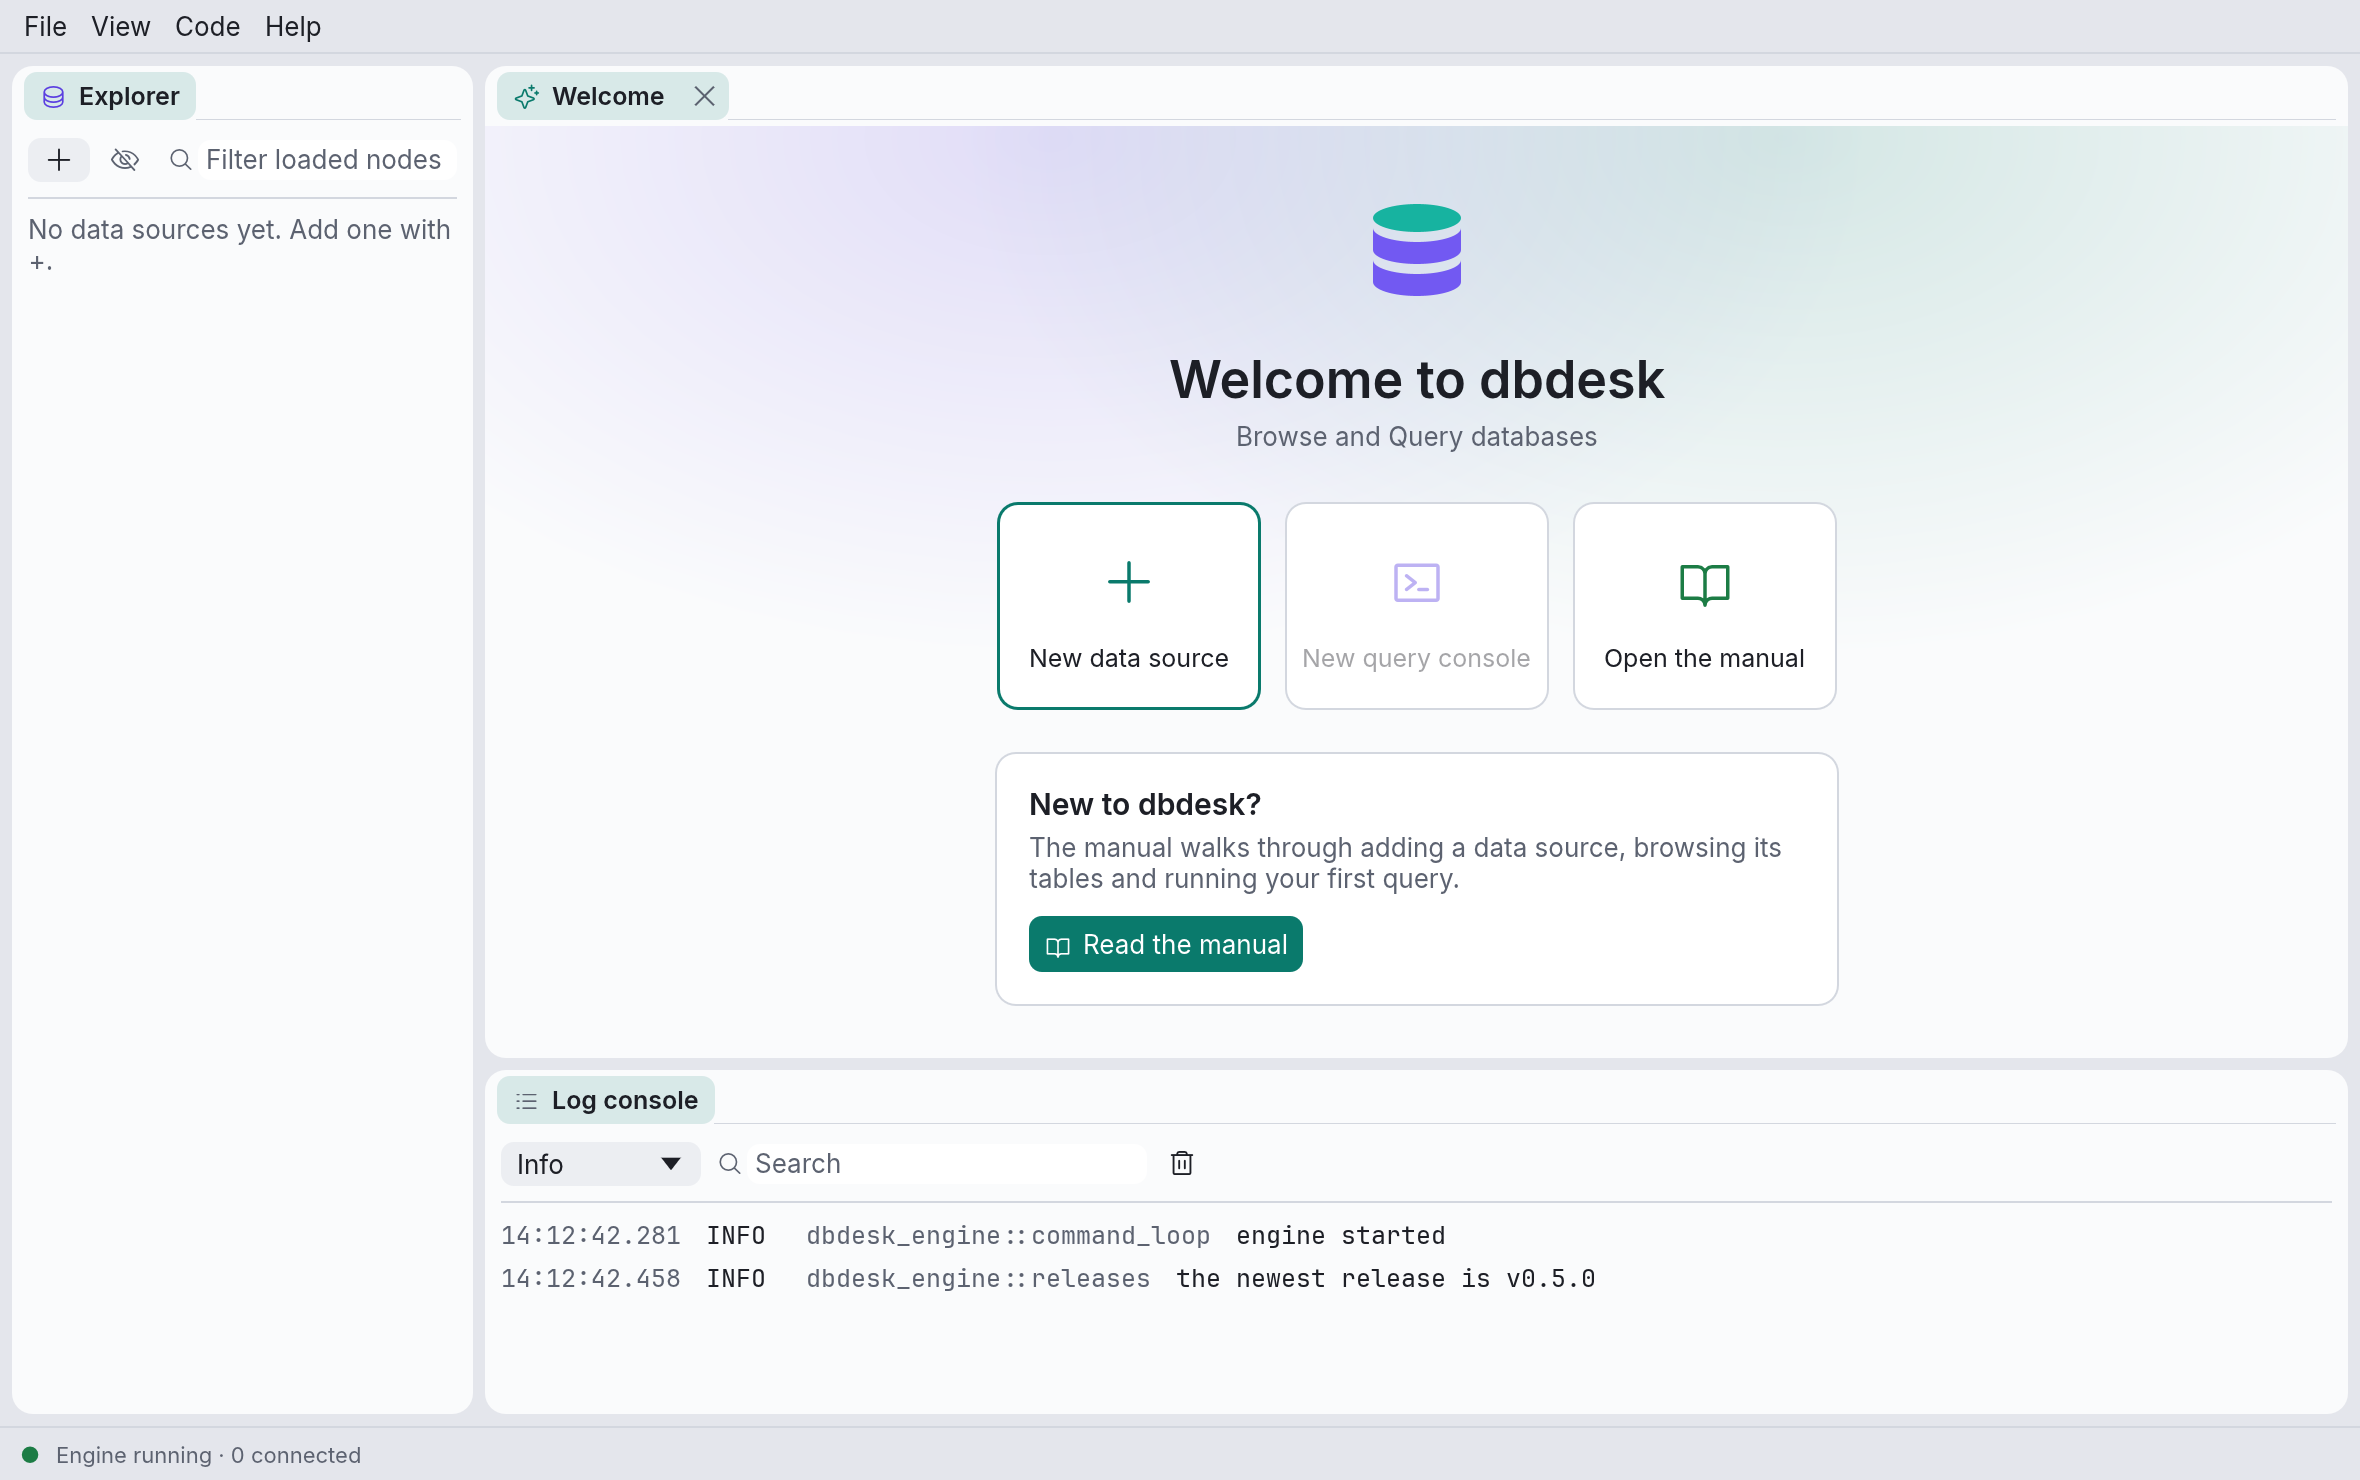
Task: Click the 'engine started' log row
Action: [1416, 1236]
